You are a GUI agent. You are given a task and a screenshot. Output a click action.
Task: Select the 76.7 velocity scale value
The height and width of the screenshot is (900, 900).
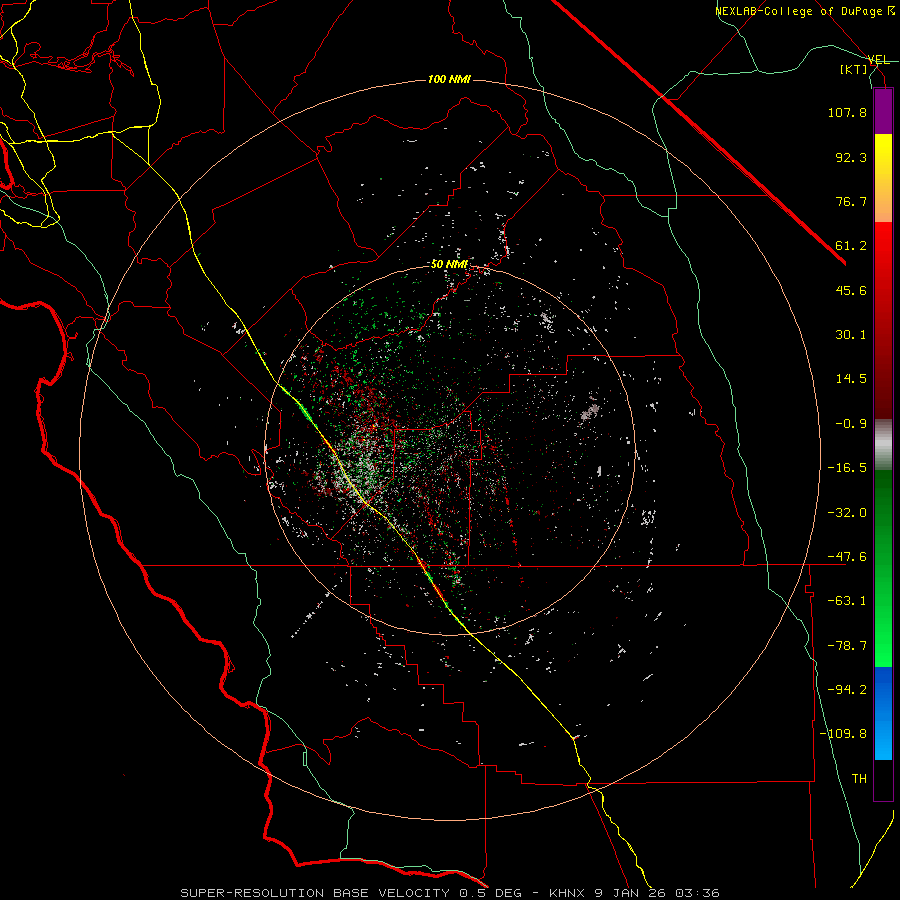(851, 201)
